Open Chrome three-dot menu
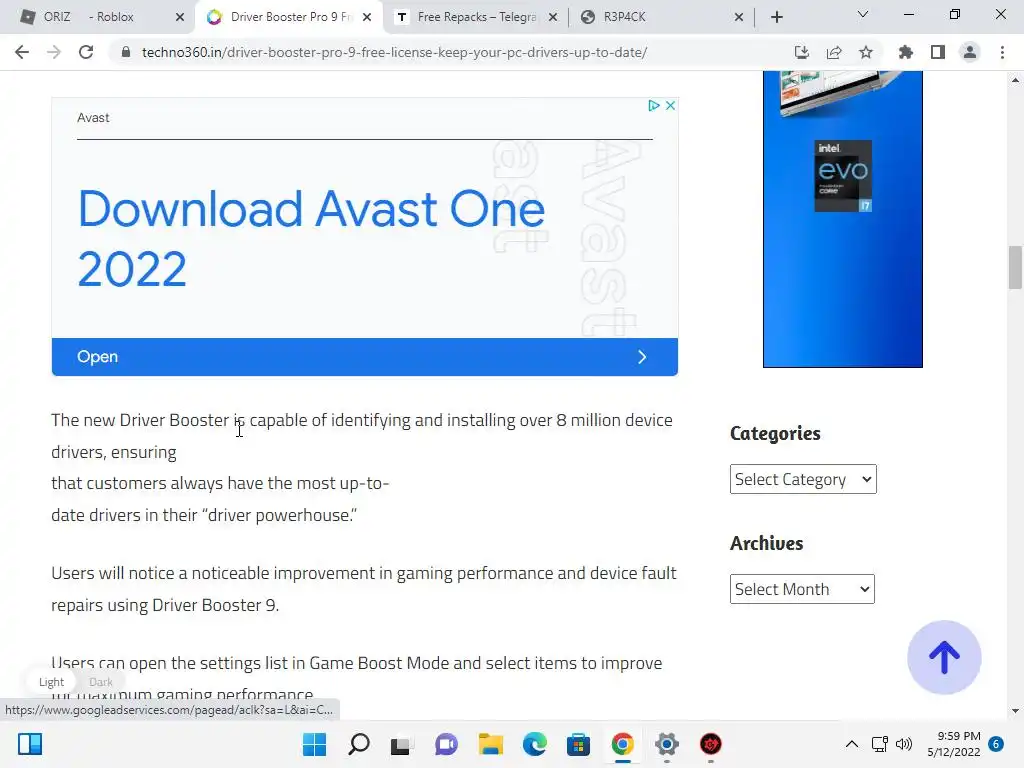The image size is (1024, 768). click(x=1002, y=52)
